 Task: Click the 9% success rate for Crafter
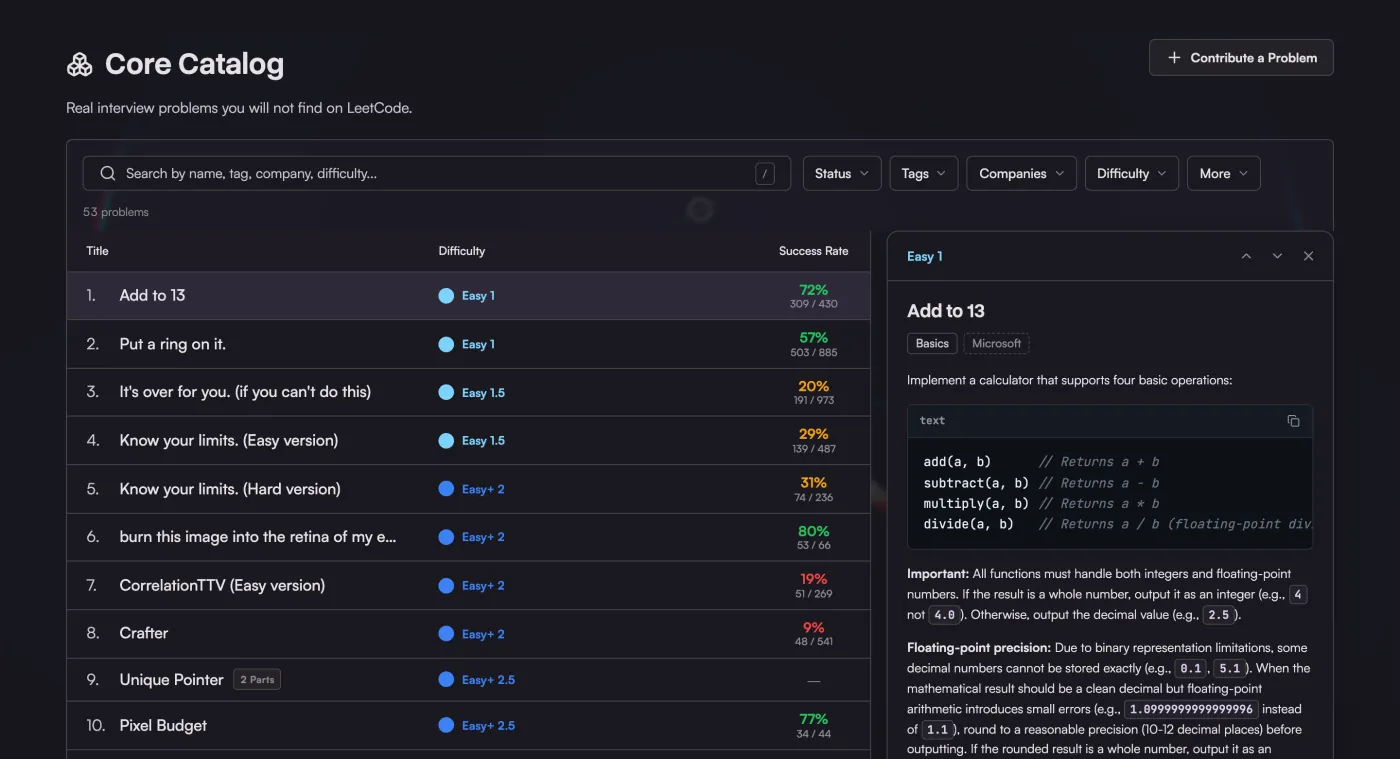[x=813, y=628]
